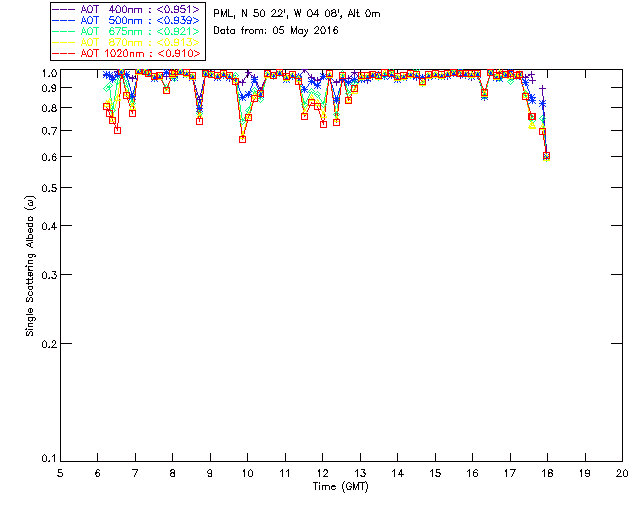The width and height of the screenshot is (640, 512).
Task: Click the final data point at 18 GMT
Action: click(x=547, y=156)
